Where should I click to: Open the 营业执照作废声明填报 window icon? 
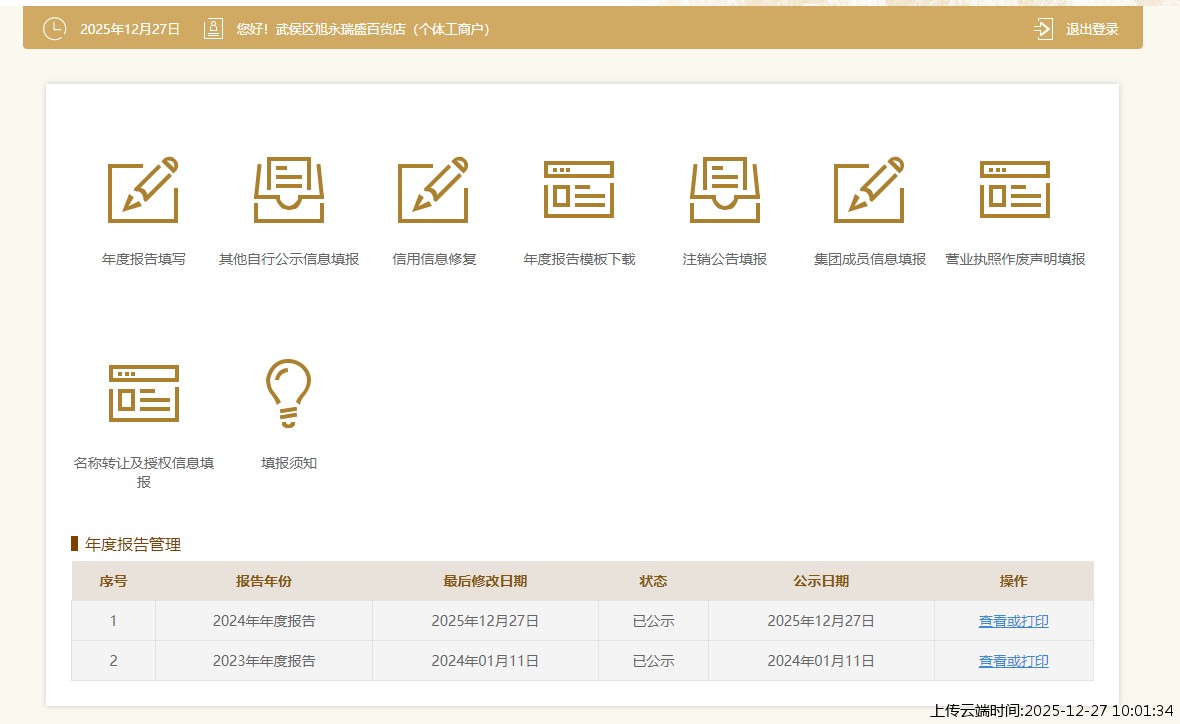(x=1014, y=190)
